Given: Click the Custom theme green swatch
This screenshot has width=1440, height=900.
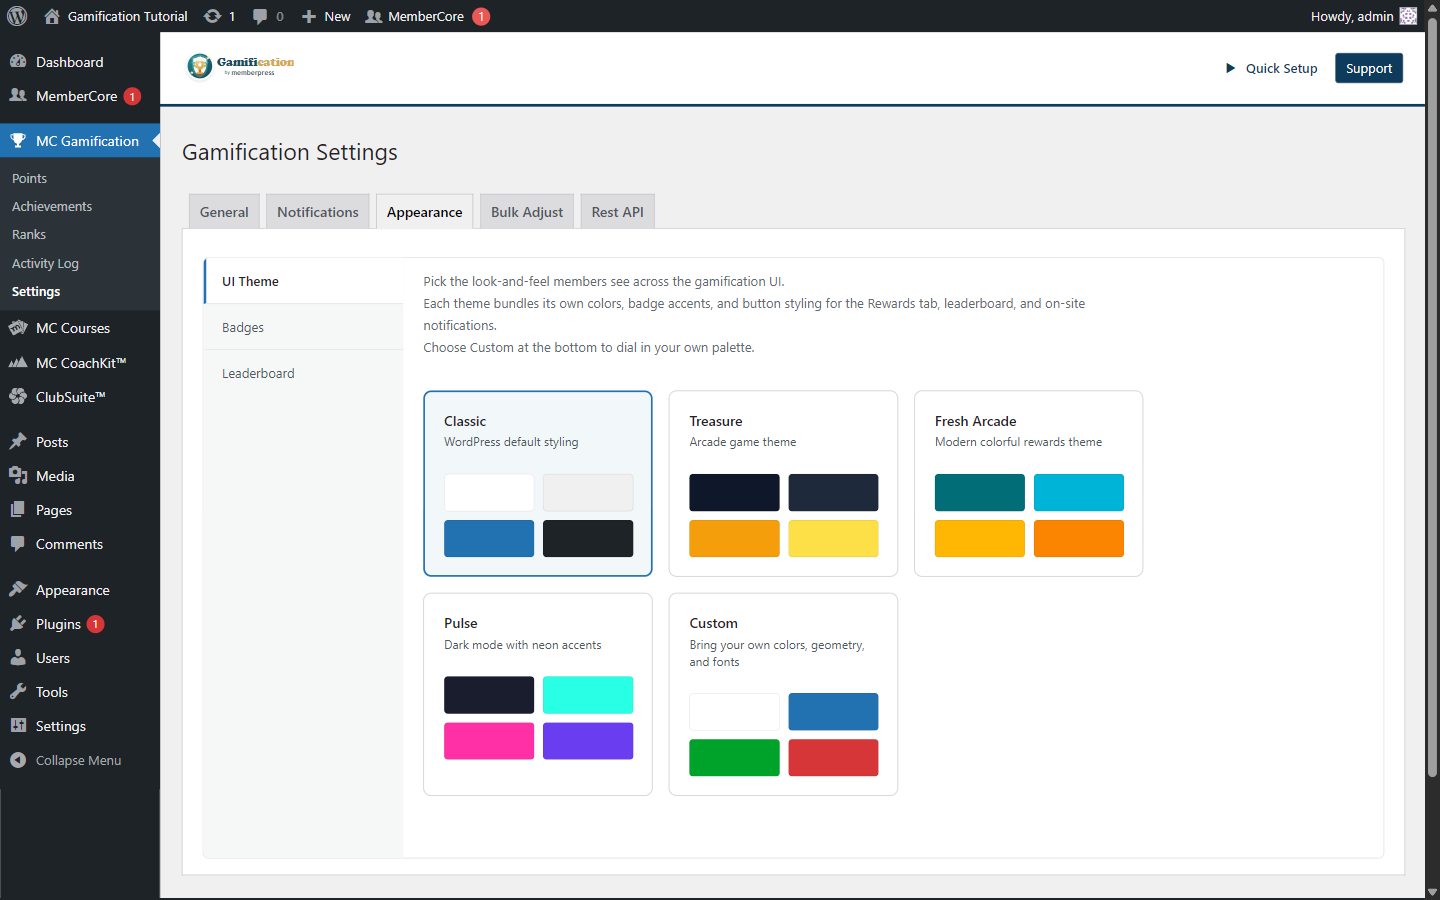Looking at the screenshot, I should [x=734, y=757].
